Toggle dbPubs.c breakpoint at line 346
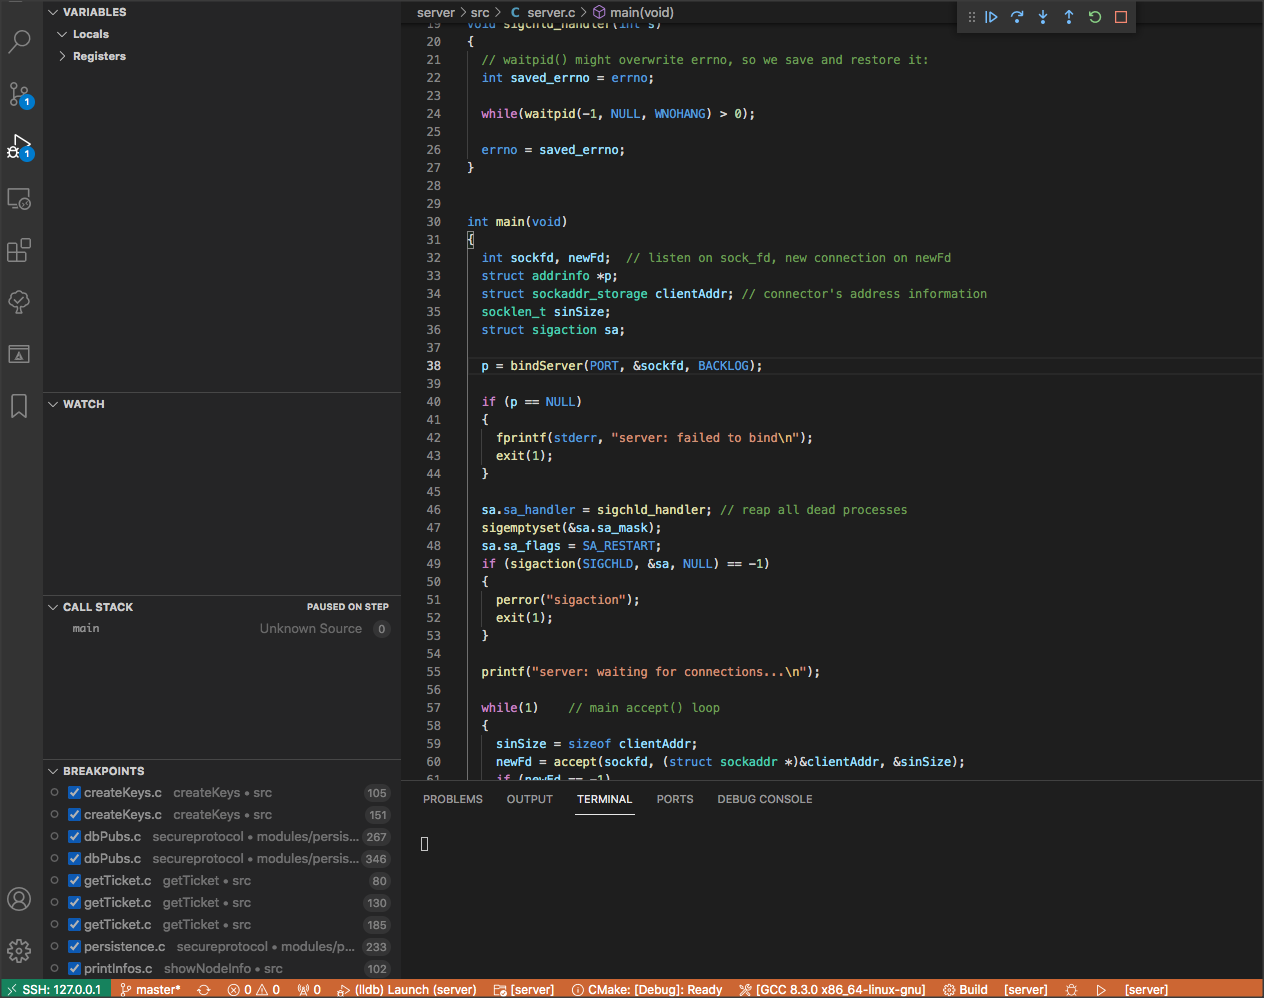The image size is (1264, 998). (x=74, y=859)
